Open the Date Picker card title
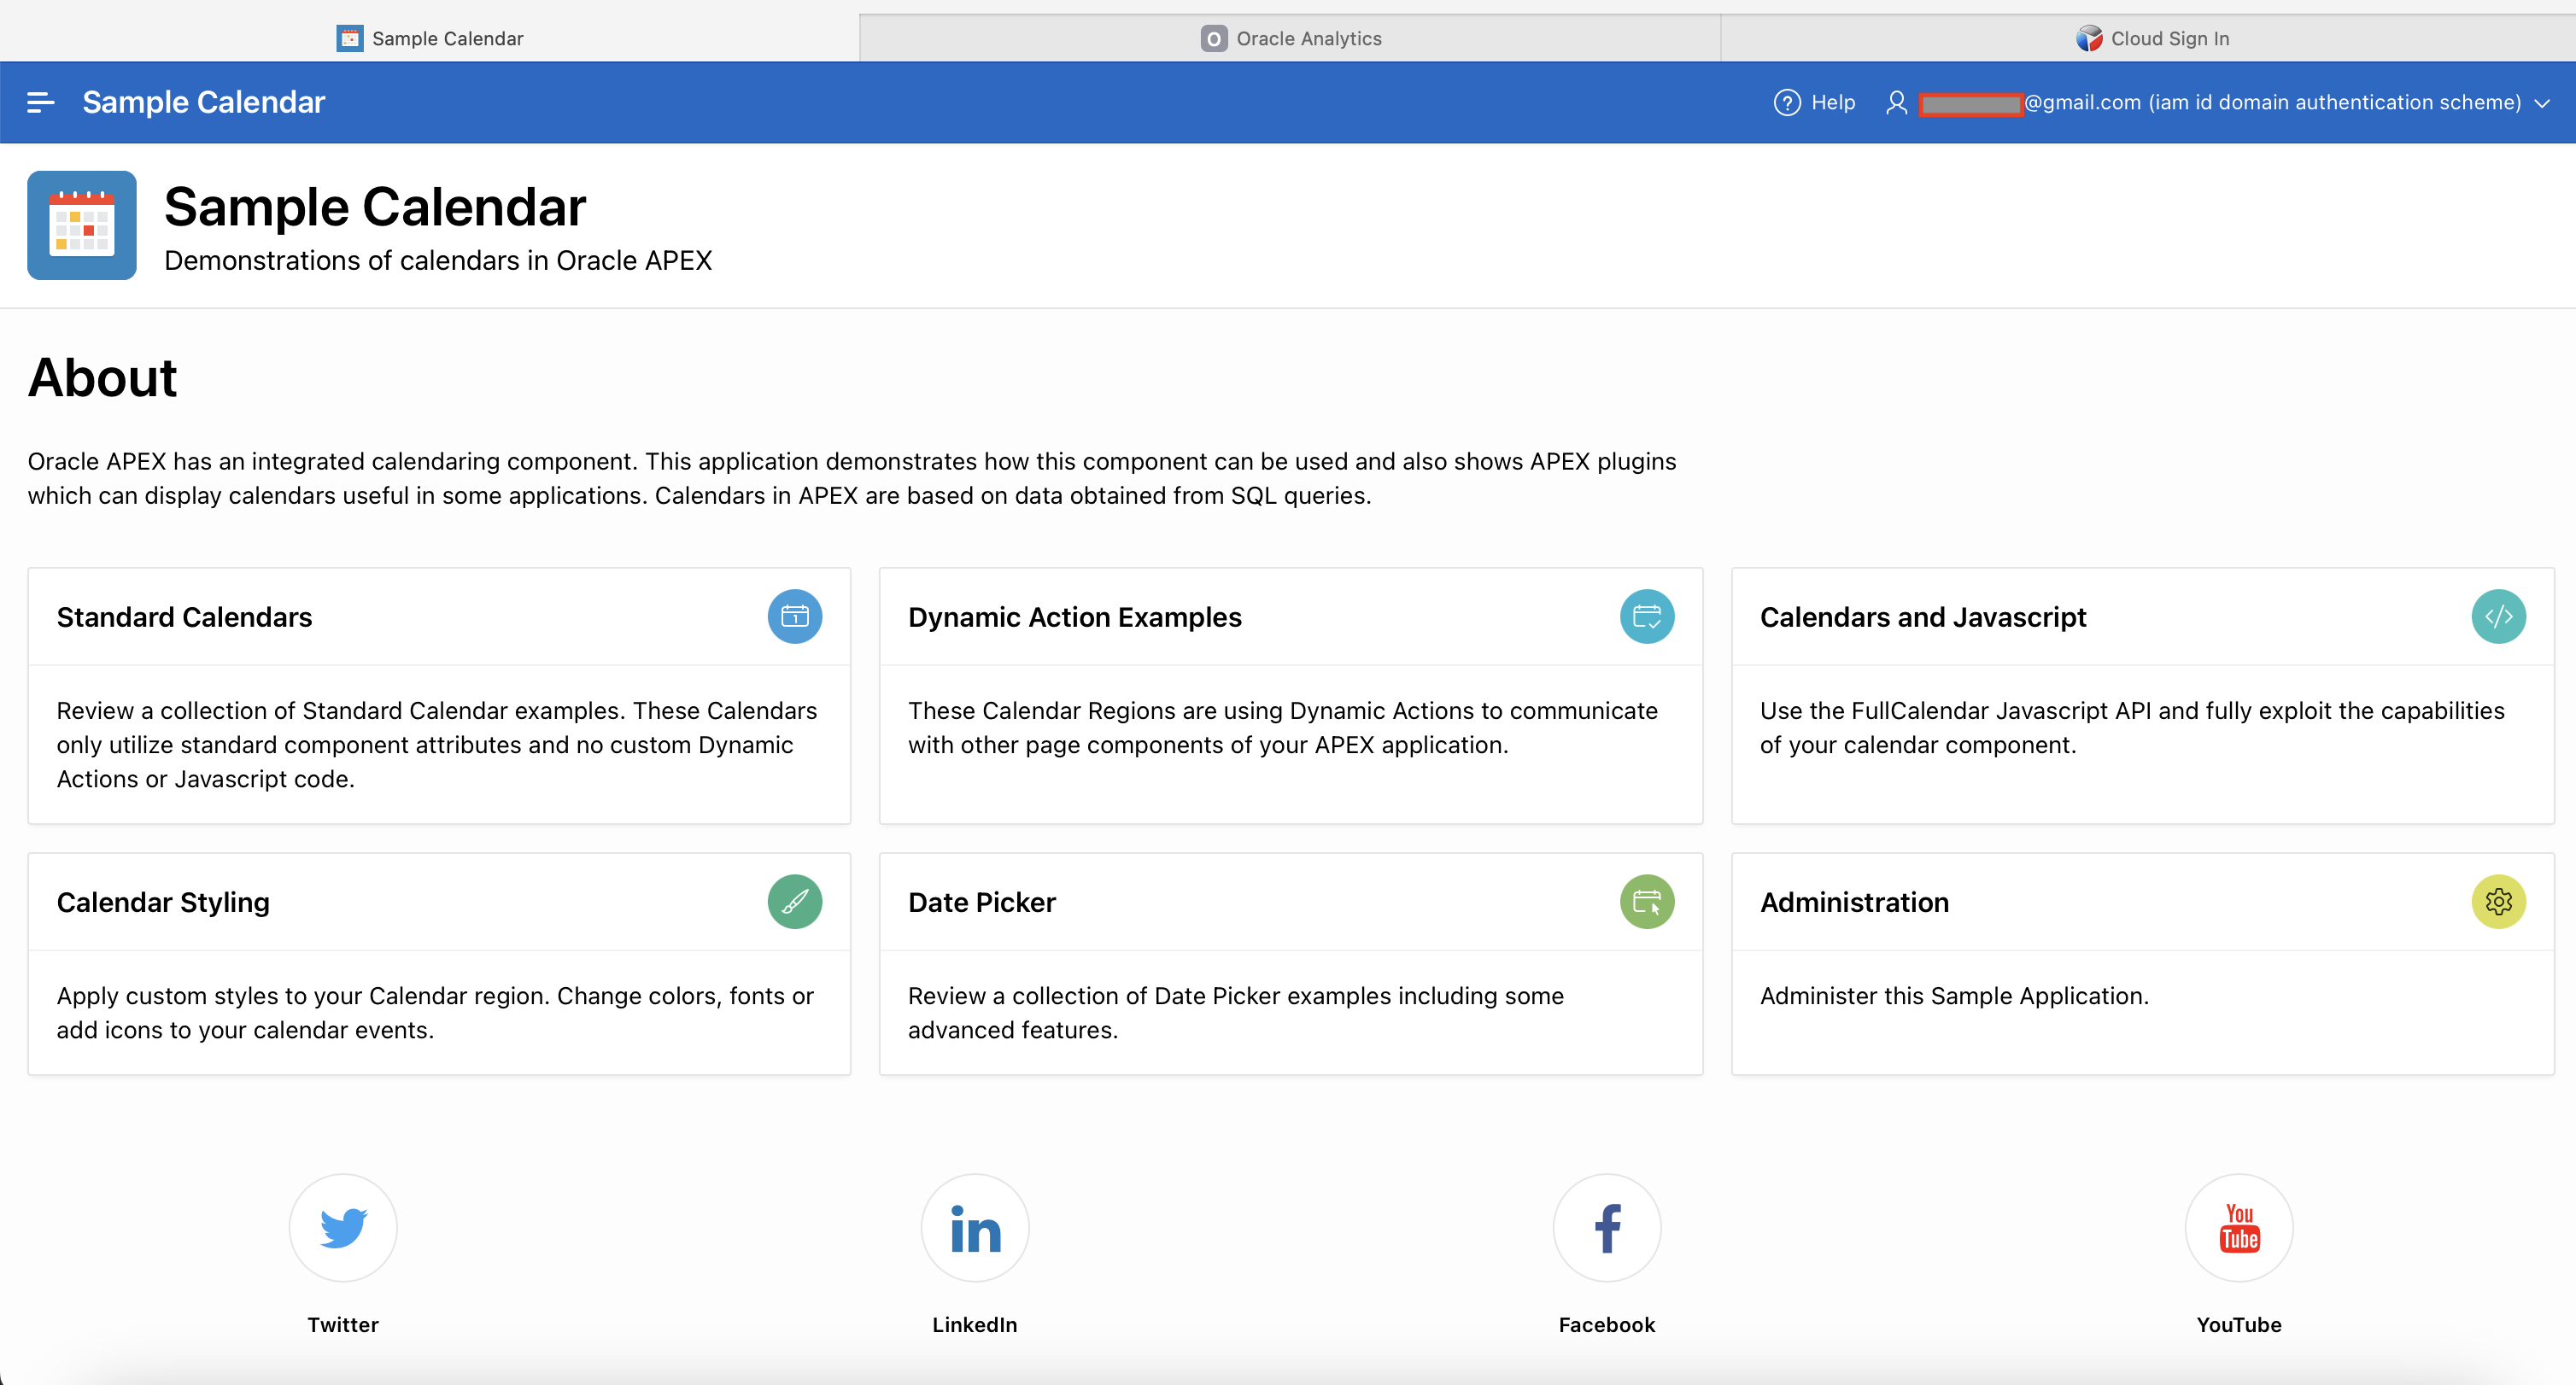Viewport: 2576px width, 1385px height. click(981, 902)
